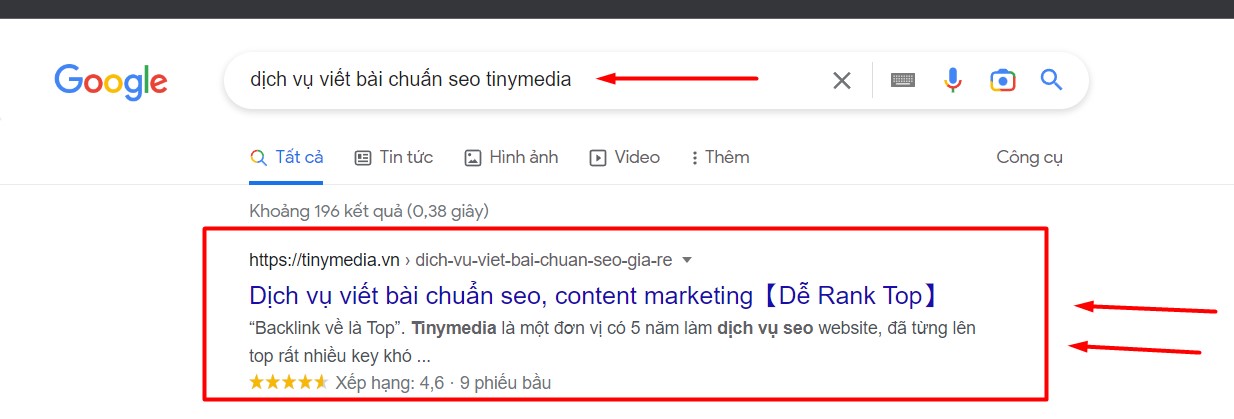Open search by image camera icon
This screenshot has width=1234, height=419.
1002,80
